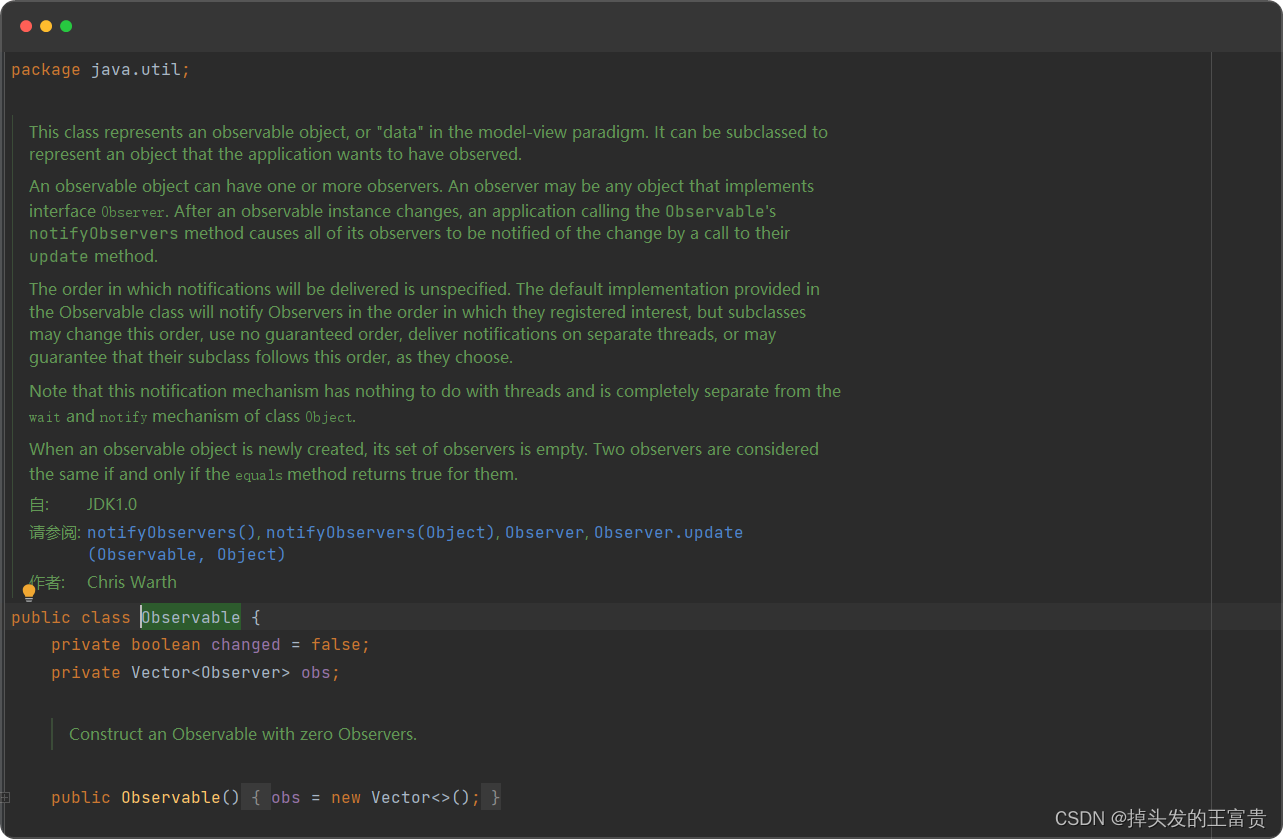This screenshot has height=839, width=1283.
Task: Click the yellow lightbulb intention icon
Action: tap(29, 593)
